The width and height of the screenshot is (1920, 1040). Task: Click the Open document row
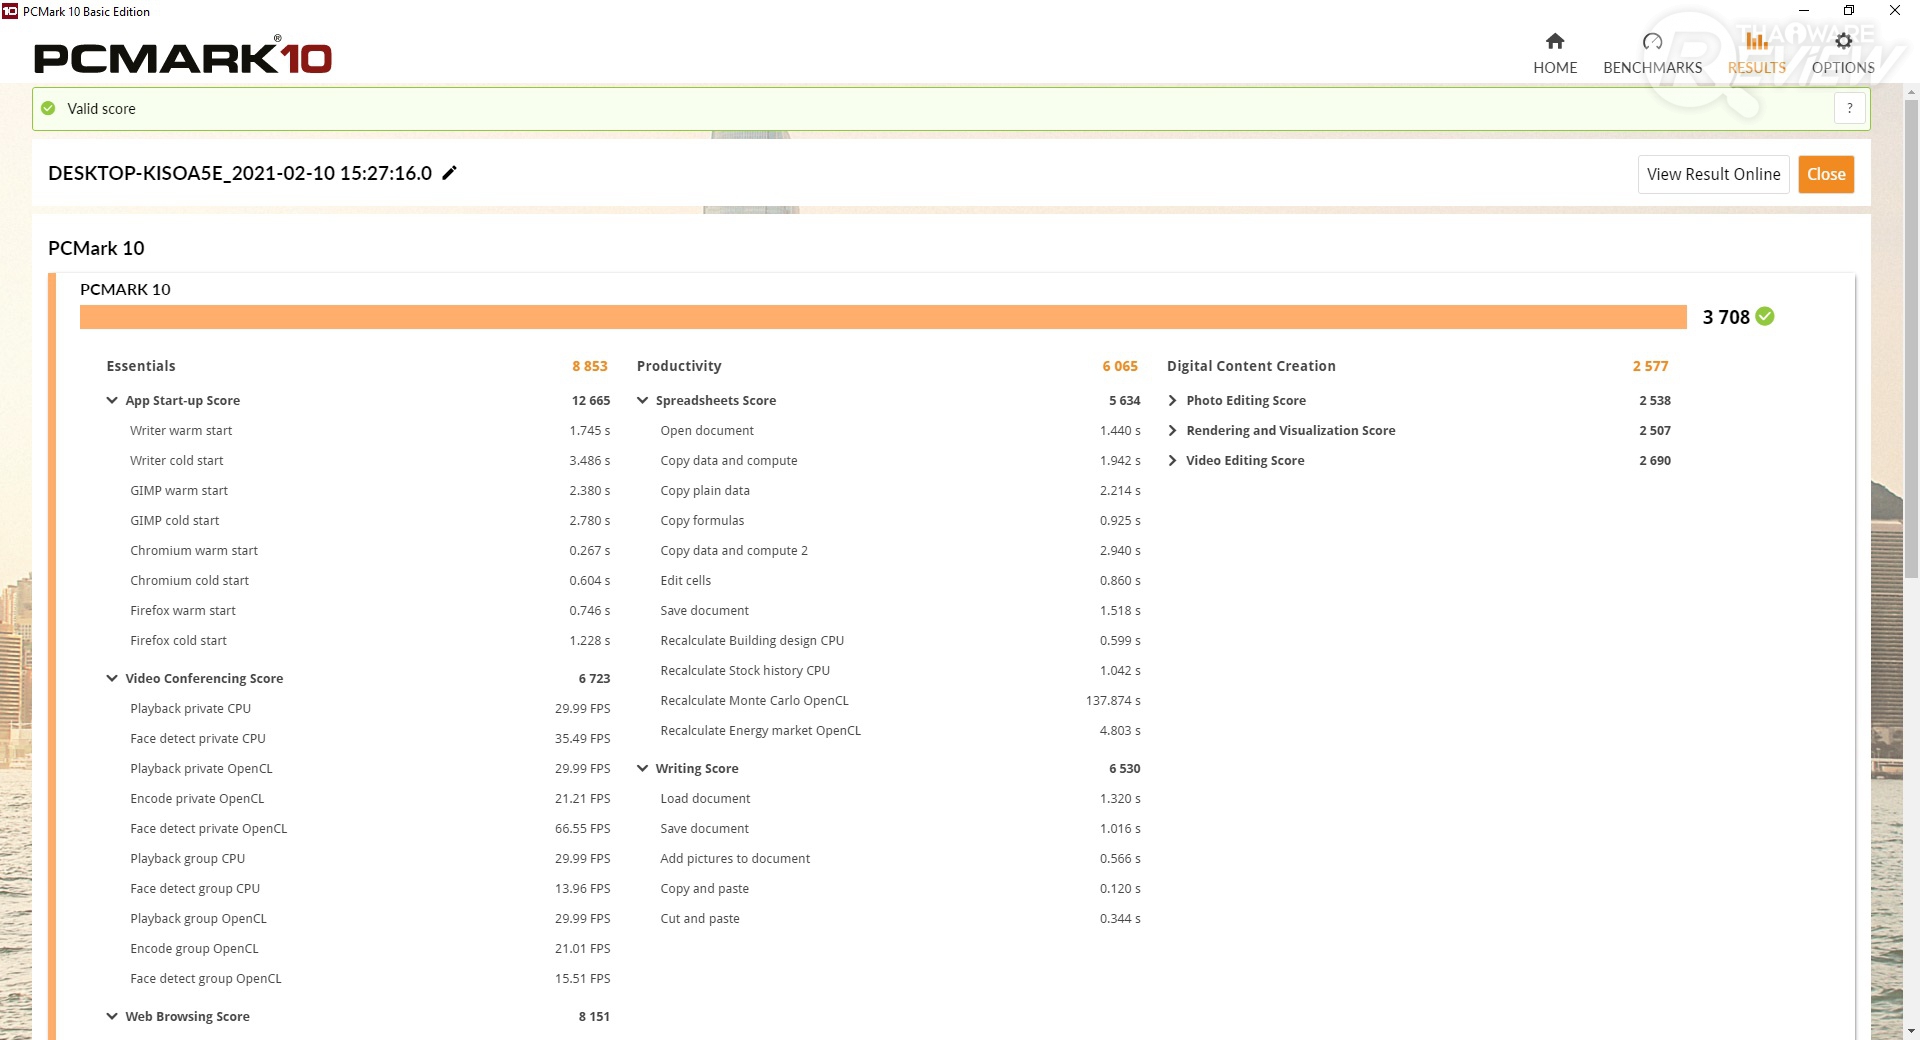pos(900,430)
